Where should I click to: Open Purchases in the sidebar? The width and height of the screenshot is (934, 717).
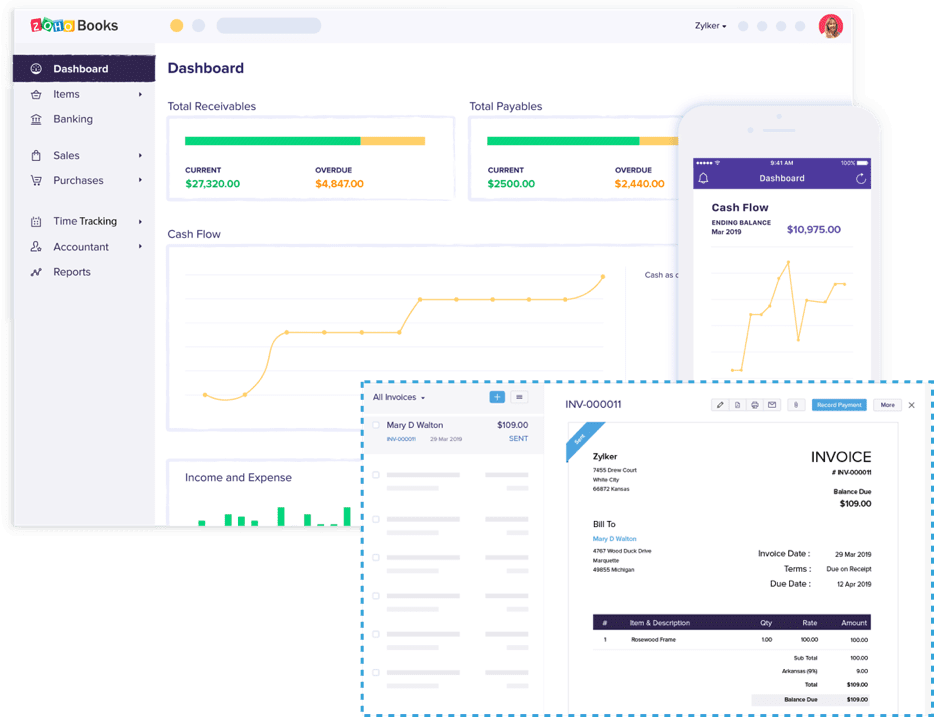pyautogui.click(x=78, y=180)
